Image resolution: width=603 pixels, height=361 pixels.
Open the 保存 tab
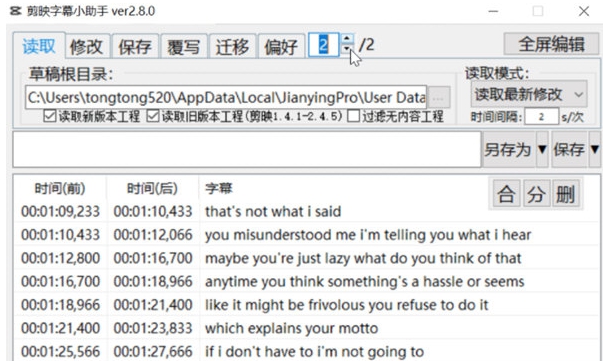click(135, 47)
